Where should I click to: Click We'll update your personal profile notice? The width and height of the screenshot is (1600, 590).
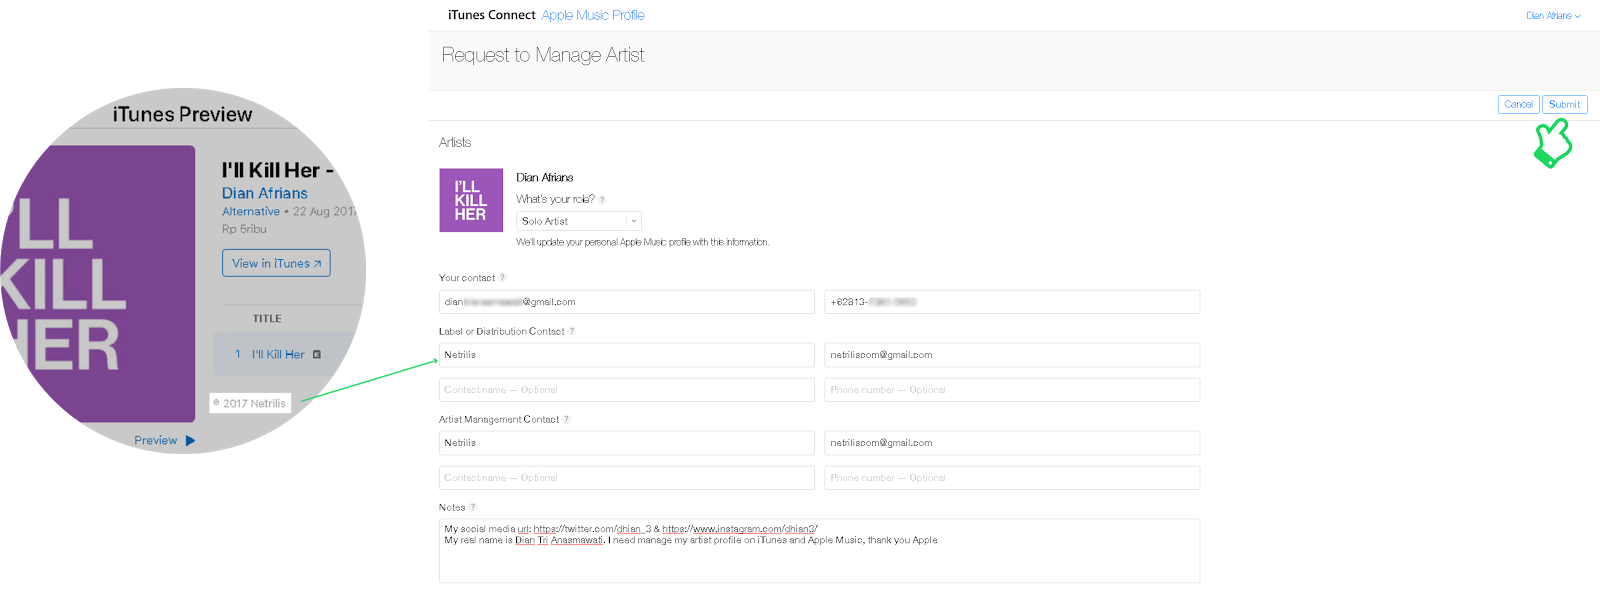point(642,242)
